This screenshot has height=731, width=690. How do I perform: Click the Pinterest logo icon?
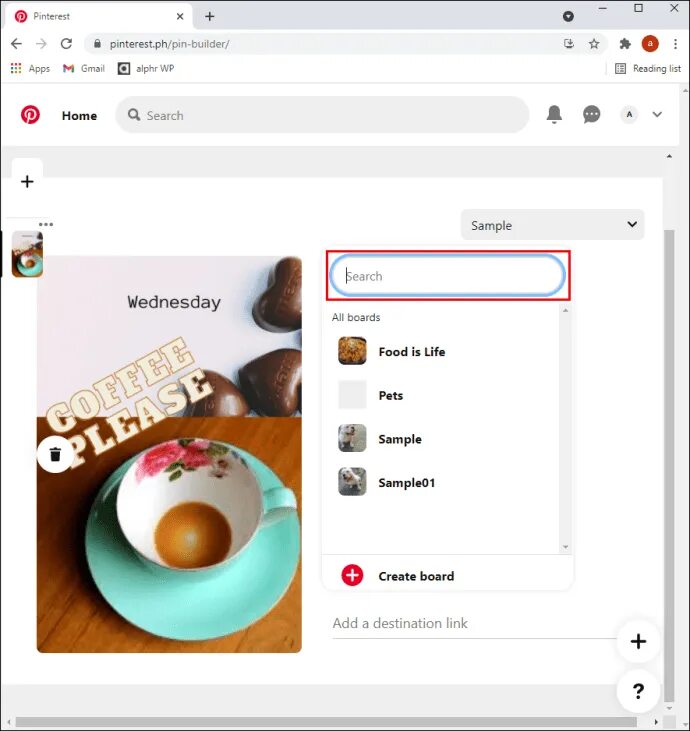click(x=30, y=115)
